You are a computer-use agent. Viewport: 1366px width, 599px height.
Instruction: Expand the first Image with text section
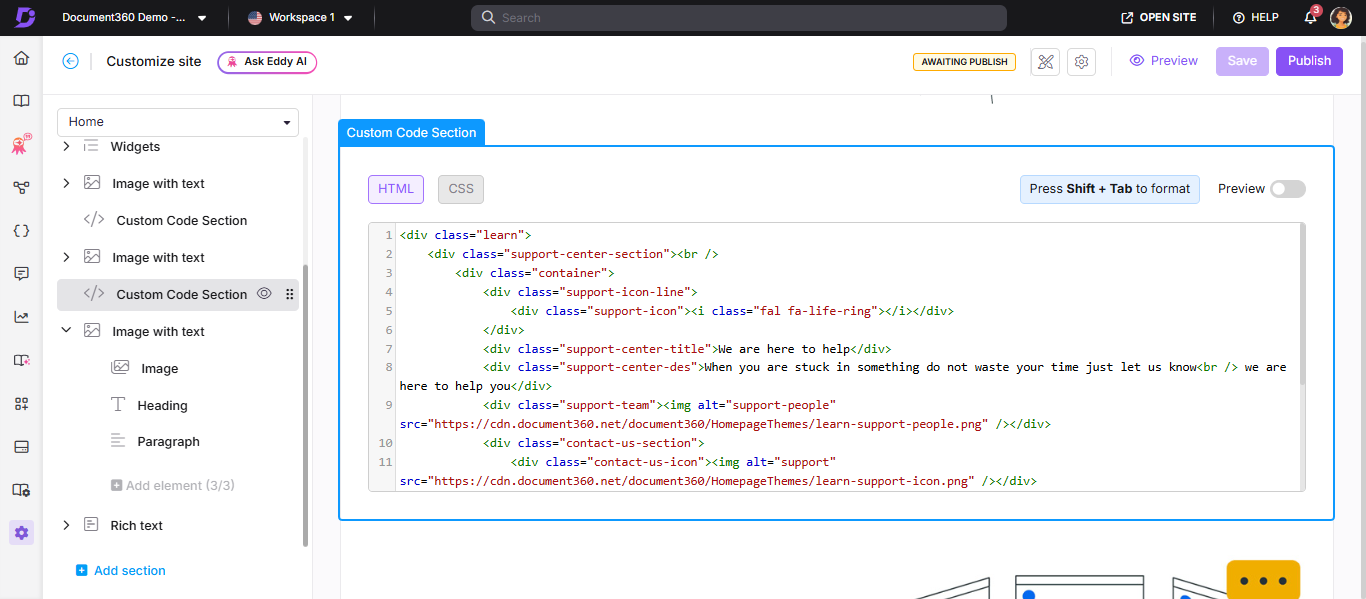click(x=67, y=183)
